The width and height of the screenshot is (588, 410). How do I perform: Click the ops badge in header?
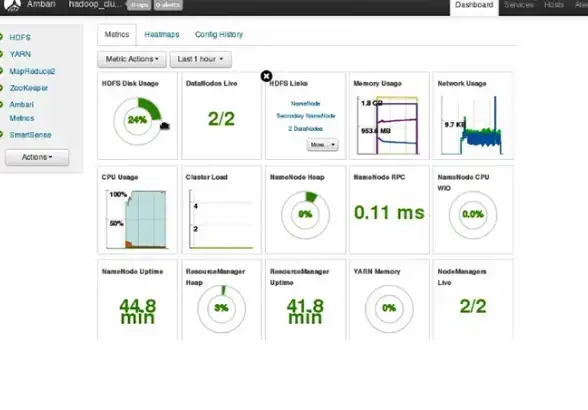click(x=139, y=5)
